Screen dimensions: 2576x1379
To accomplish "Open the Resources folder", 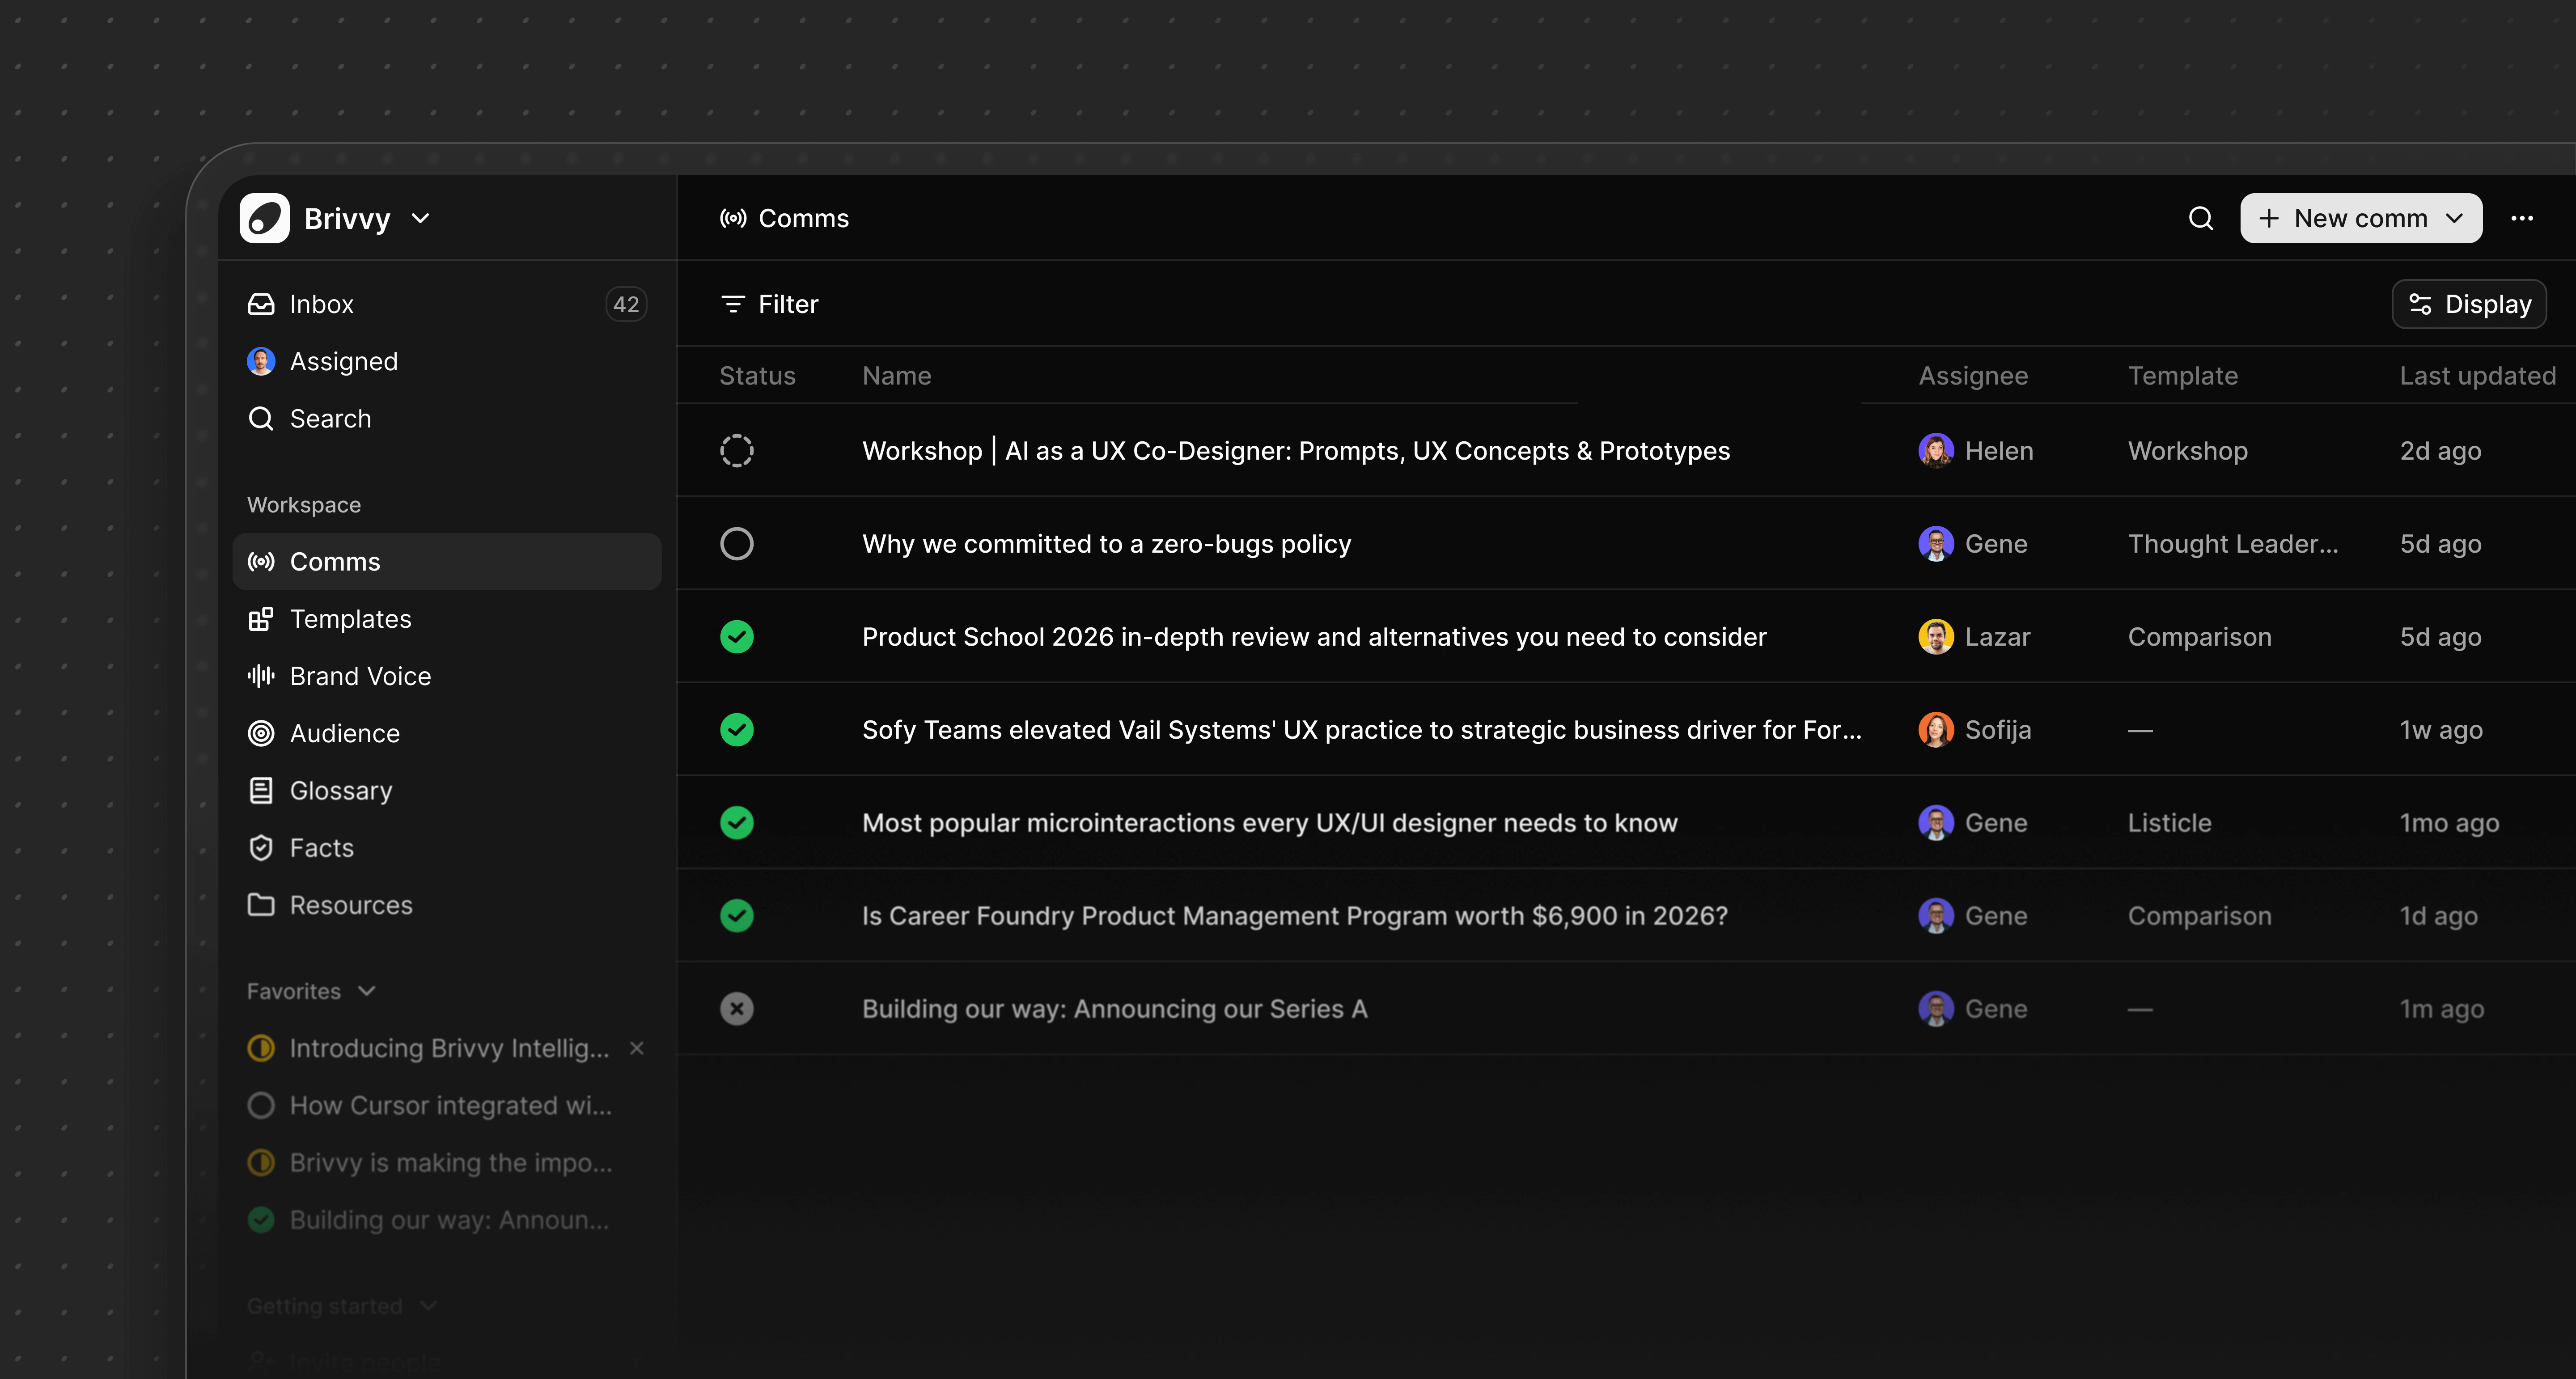I will pos(350,905).
